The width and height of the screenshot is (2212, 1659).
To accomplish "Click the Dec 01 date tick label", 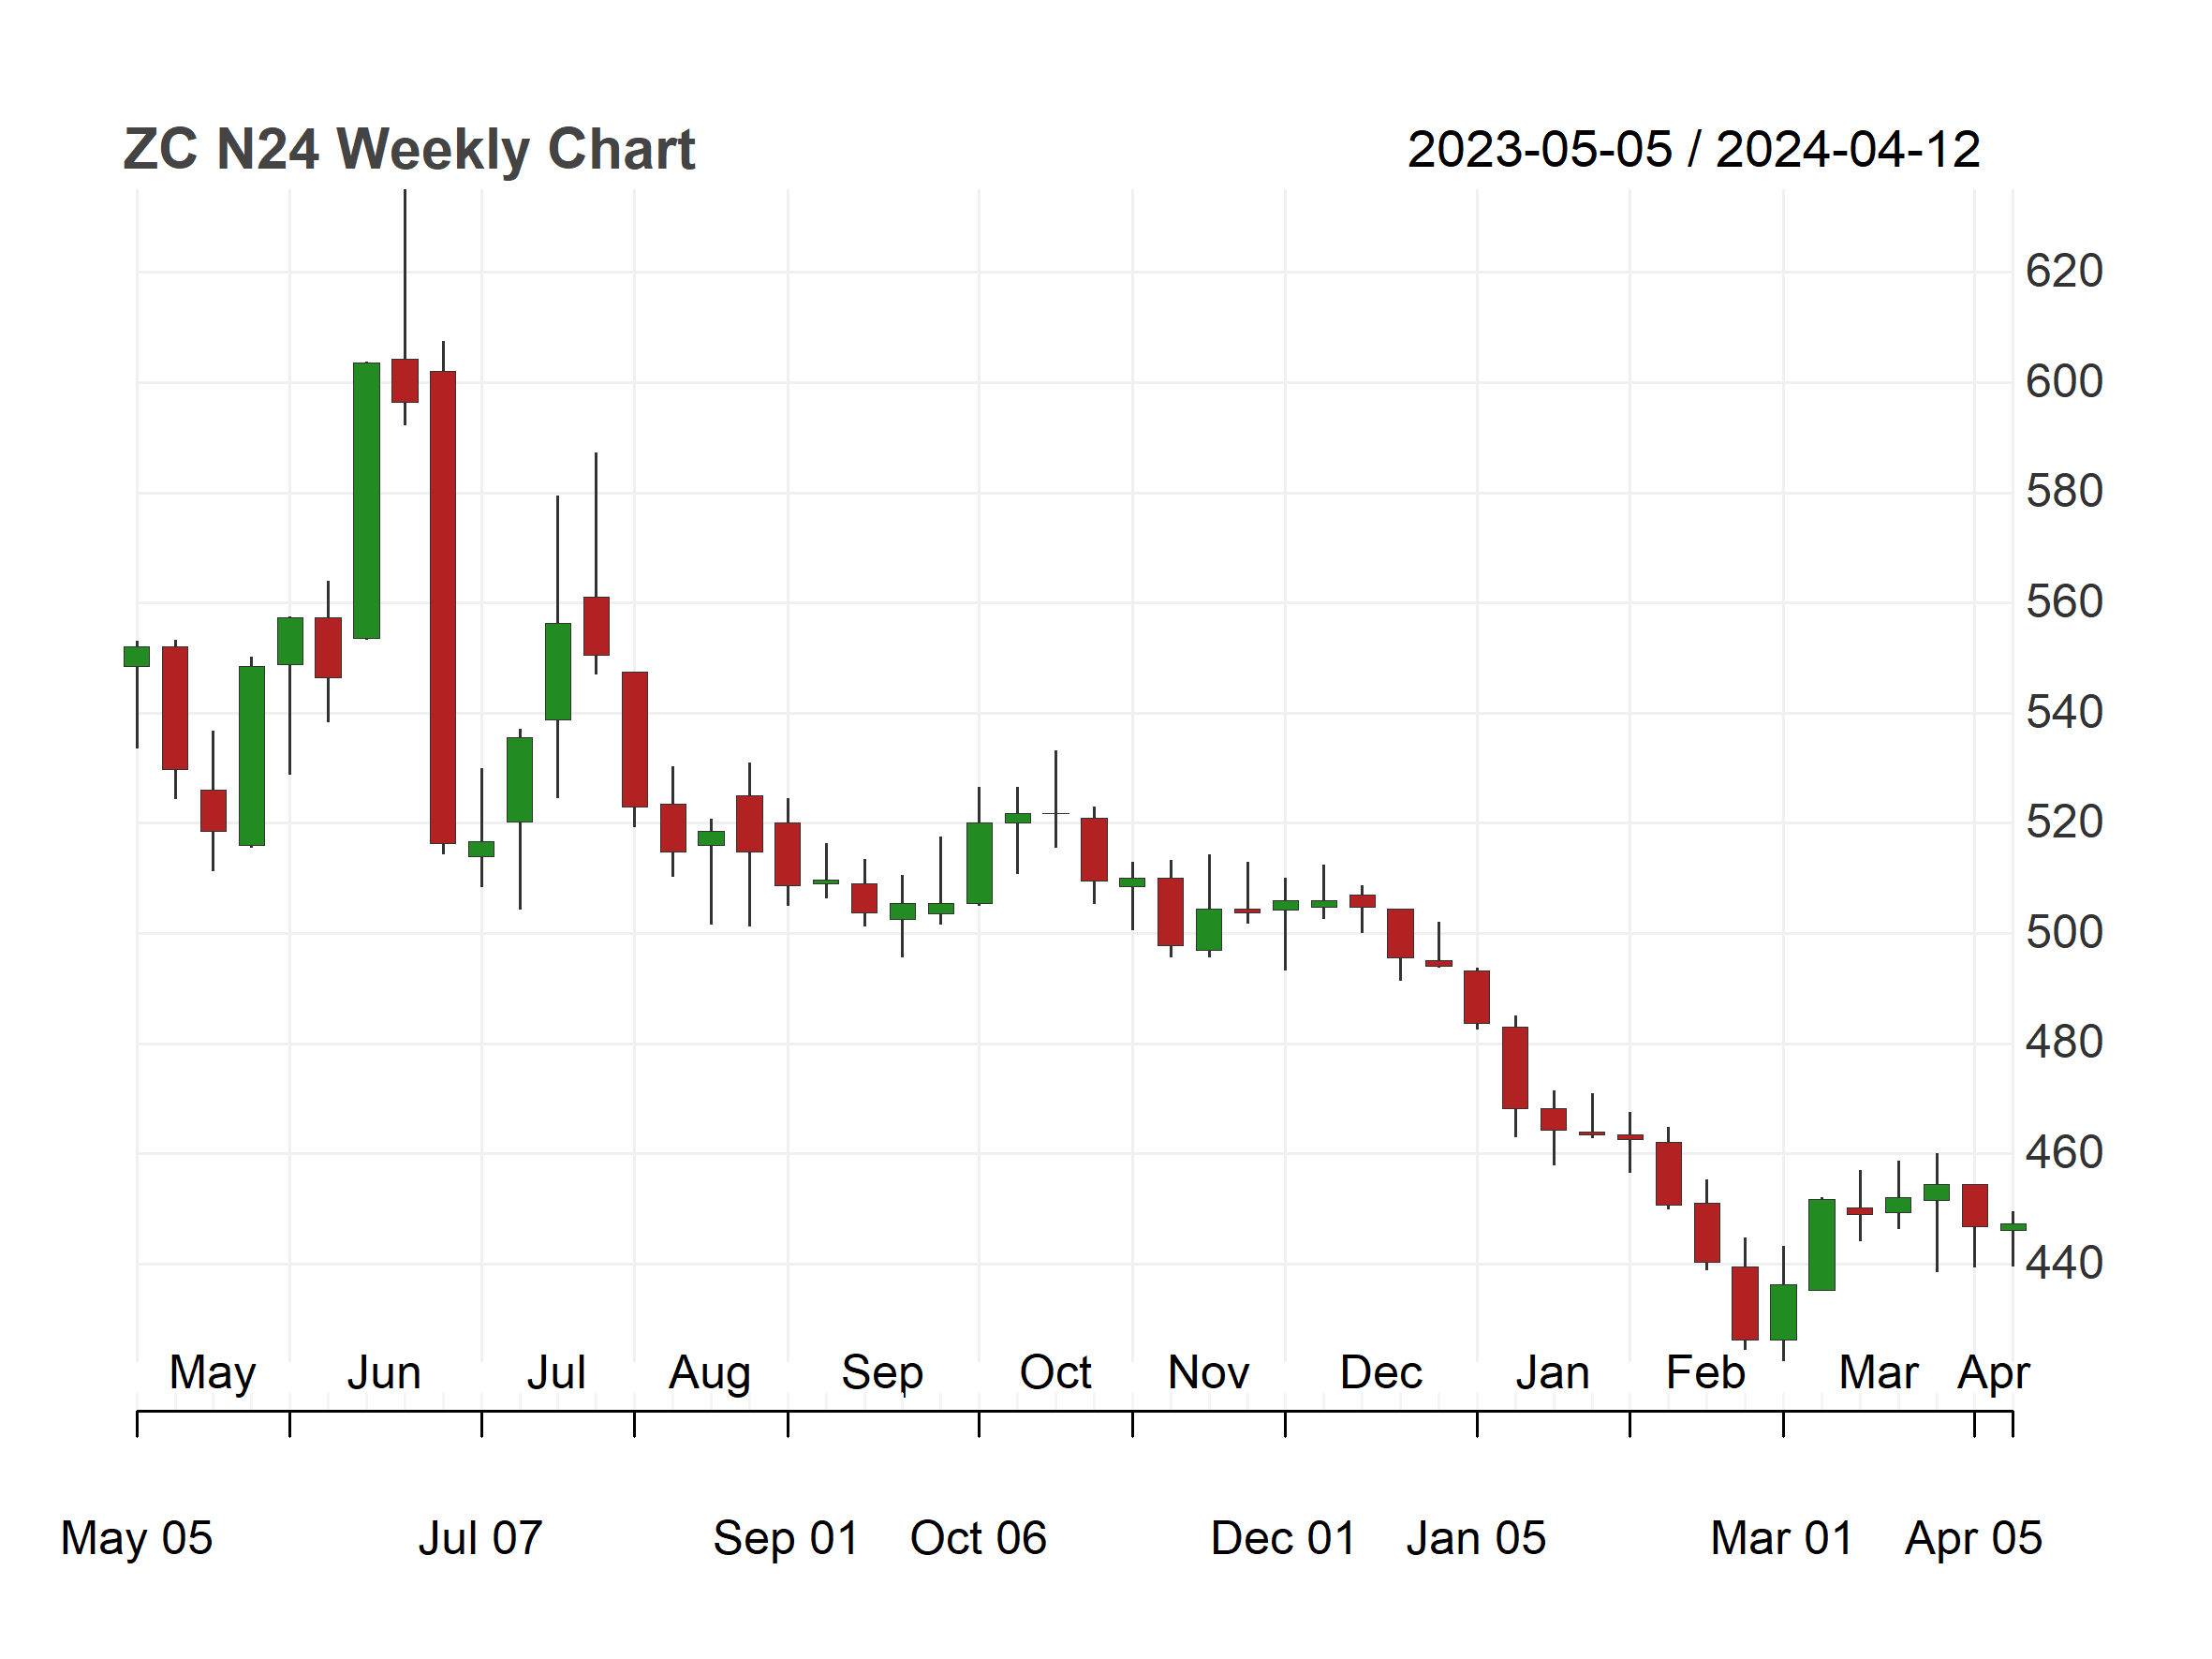I will (x=1283, y=1539).
